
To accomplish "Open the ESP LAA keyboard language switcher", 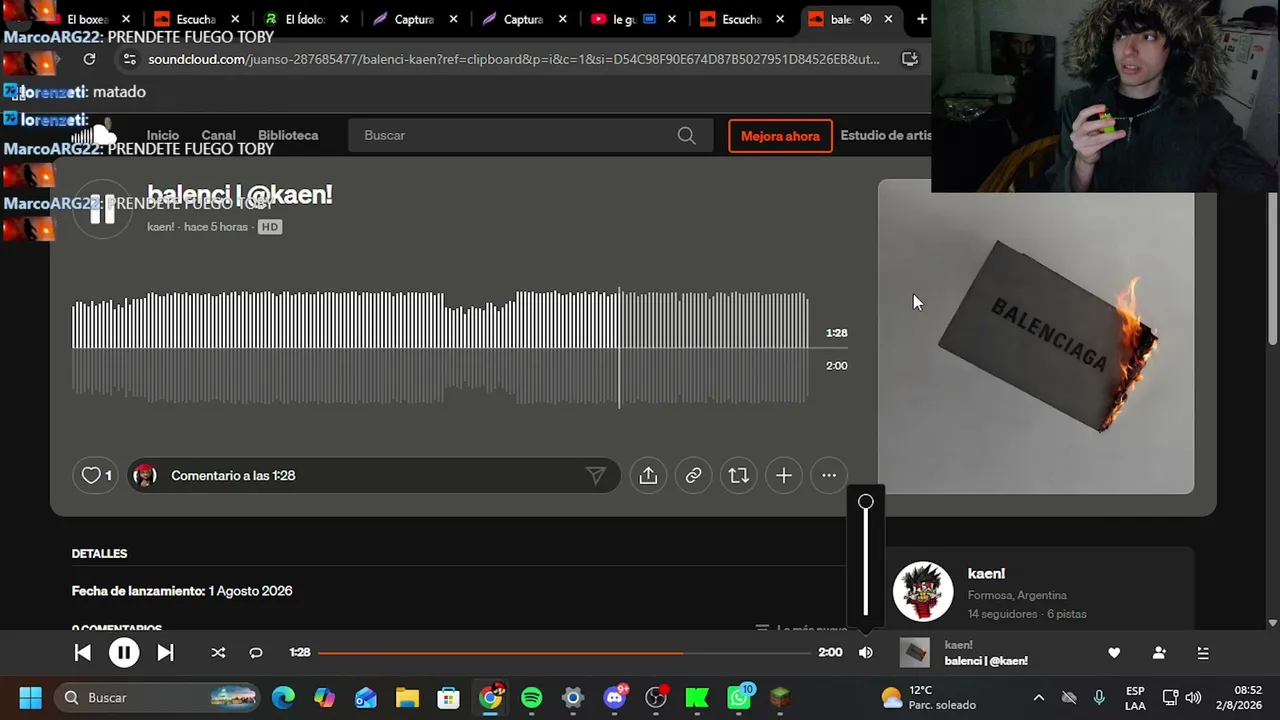I will click(1135, 698).
